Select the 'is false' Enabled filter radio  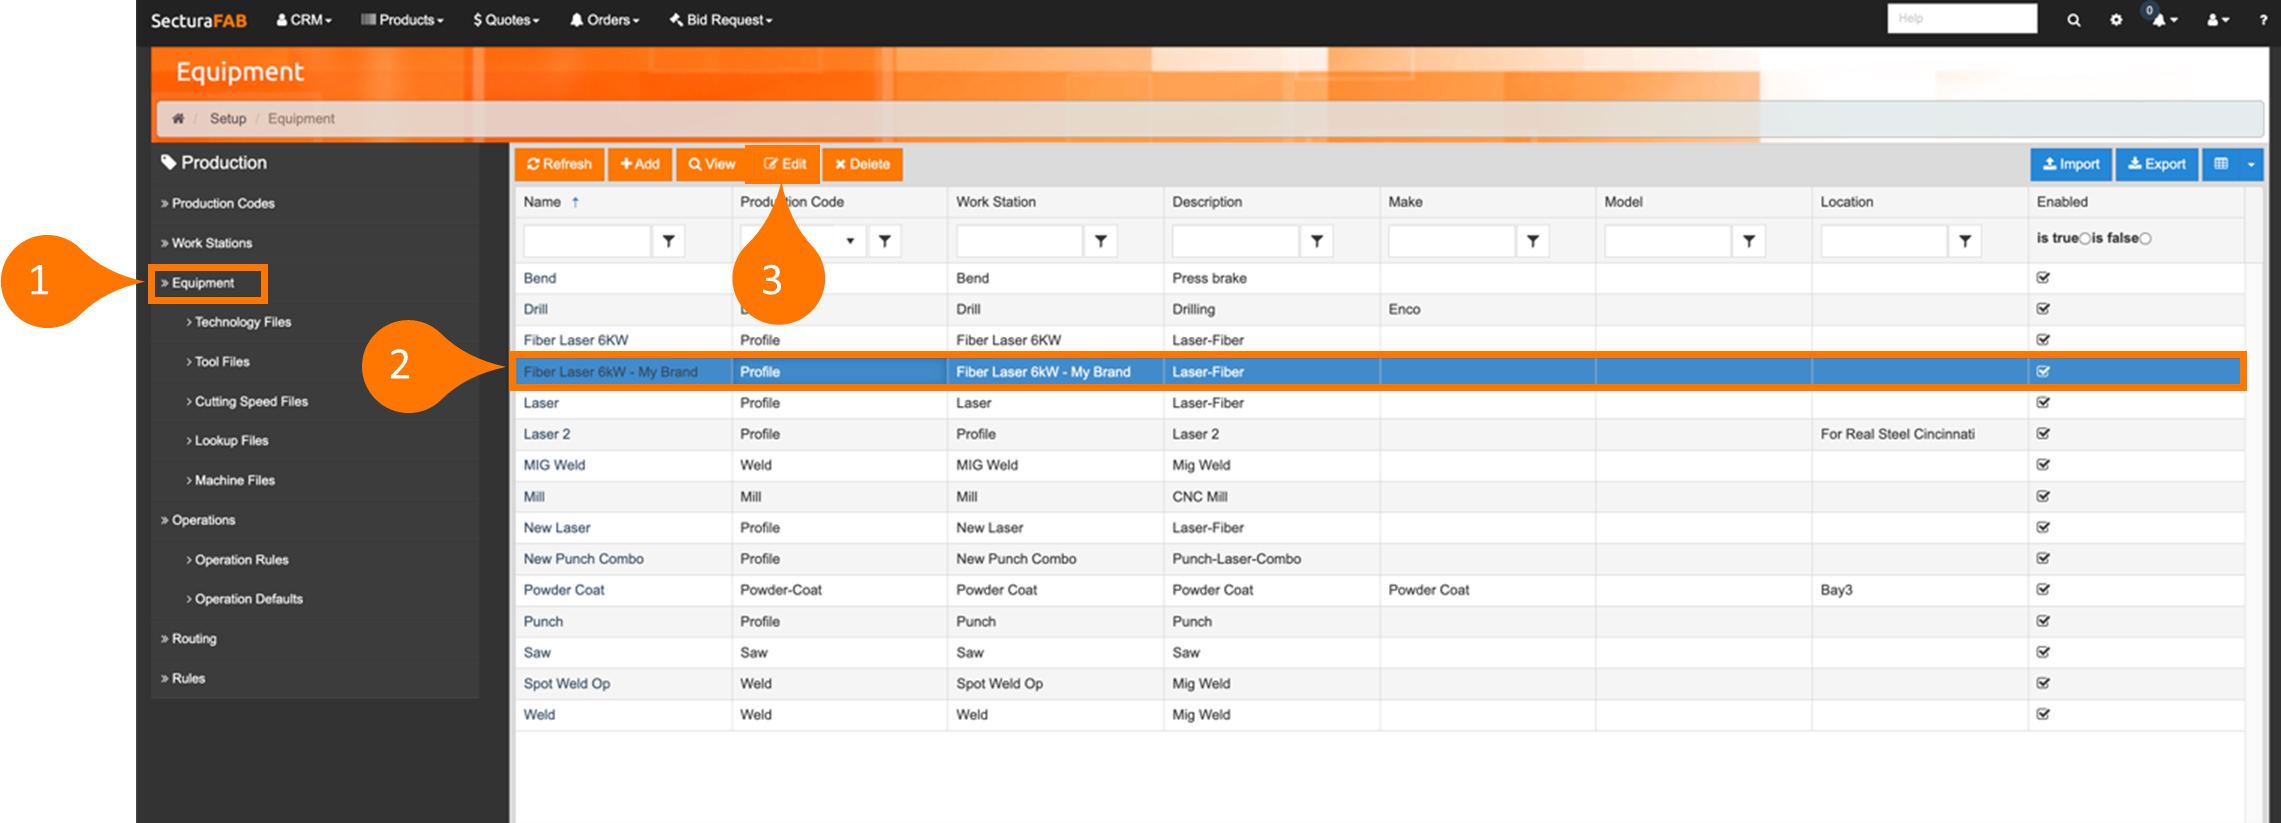(x=2145, y=239)
